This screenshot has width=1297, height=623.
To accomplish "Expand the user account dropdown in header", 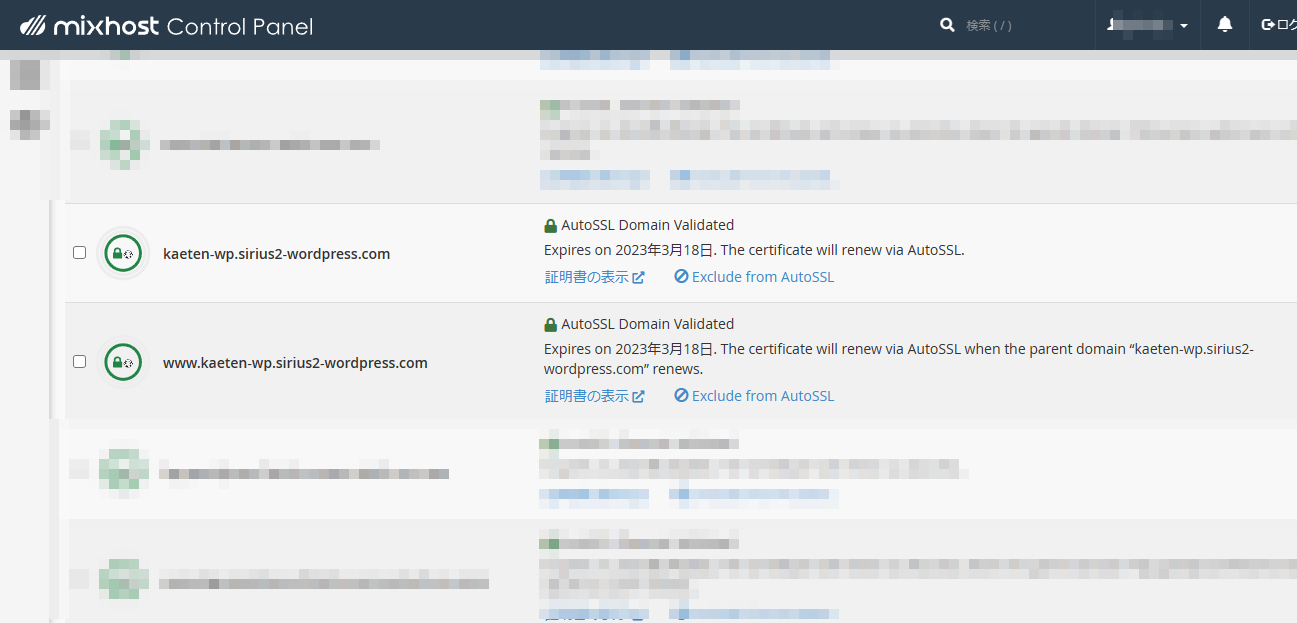I will [1148, 25].
